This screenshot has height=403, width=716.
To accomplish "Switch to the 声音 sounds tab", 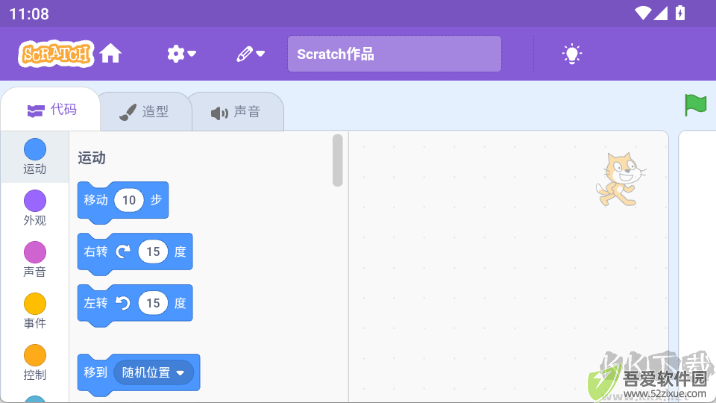I will pyautogui.click(x=237, y=112).
